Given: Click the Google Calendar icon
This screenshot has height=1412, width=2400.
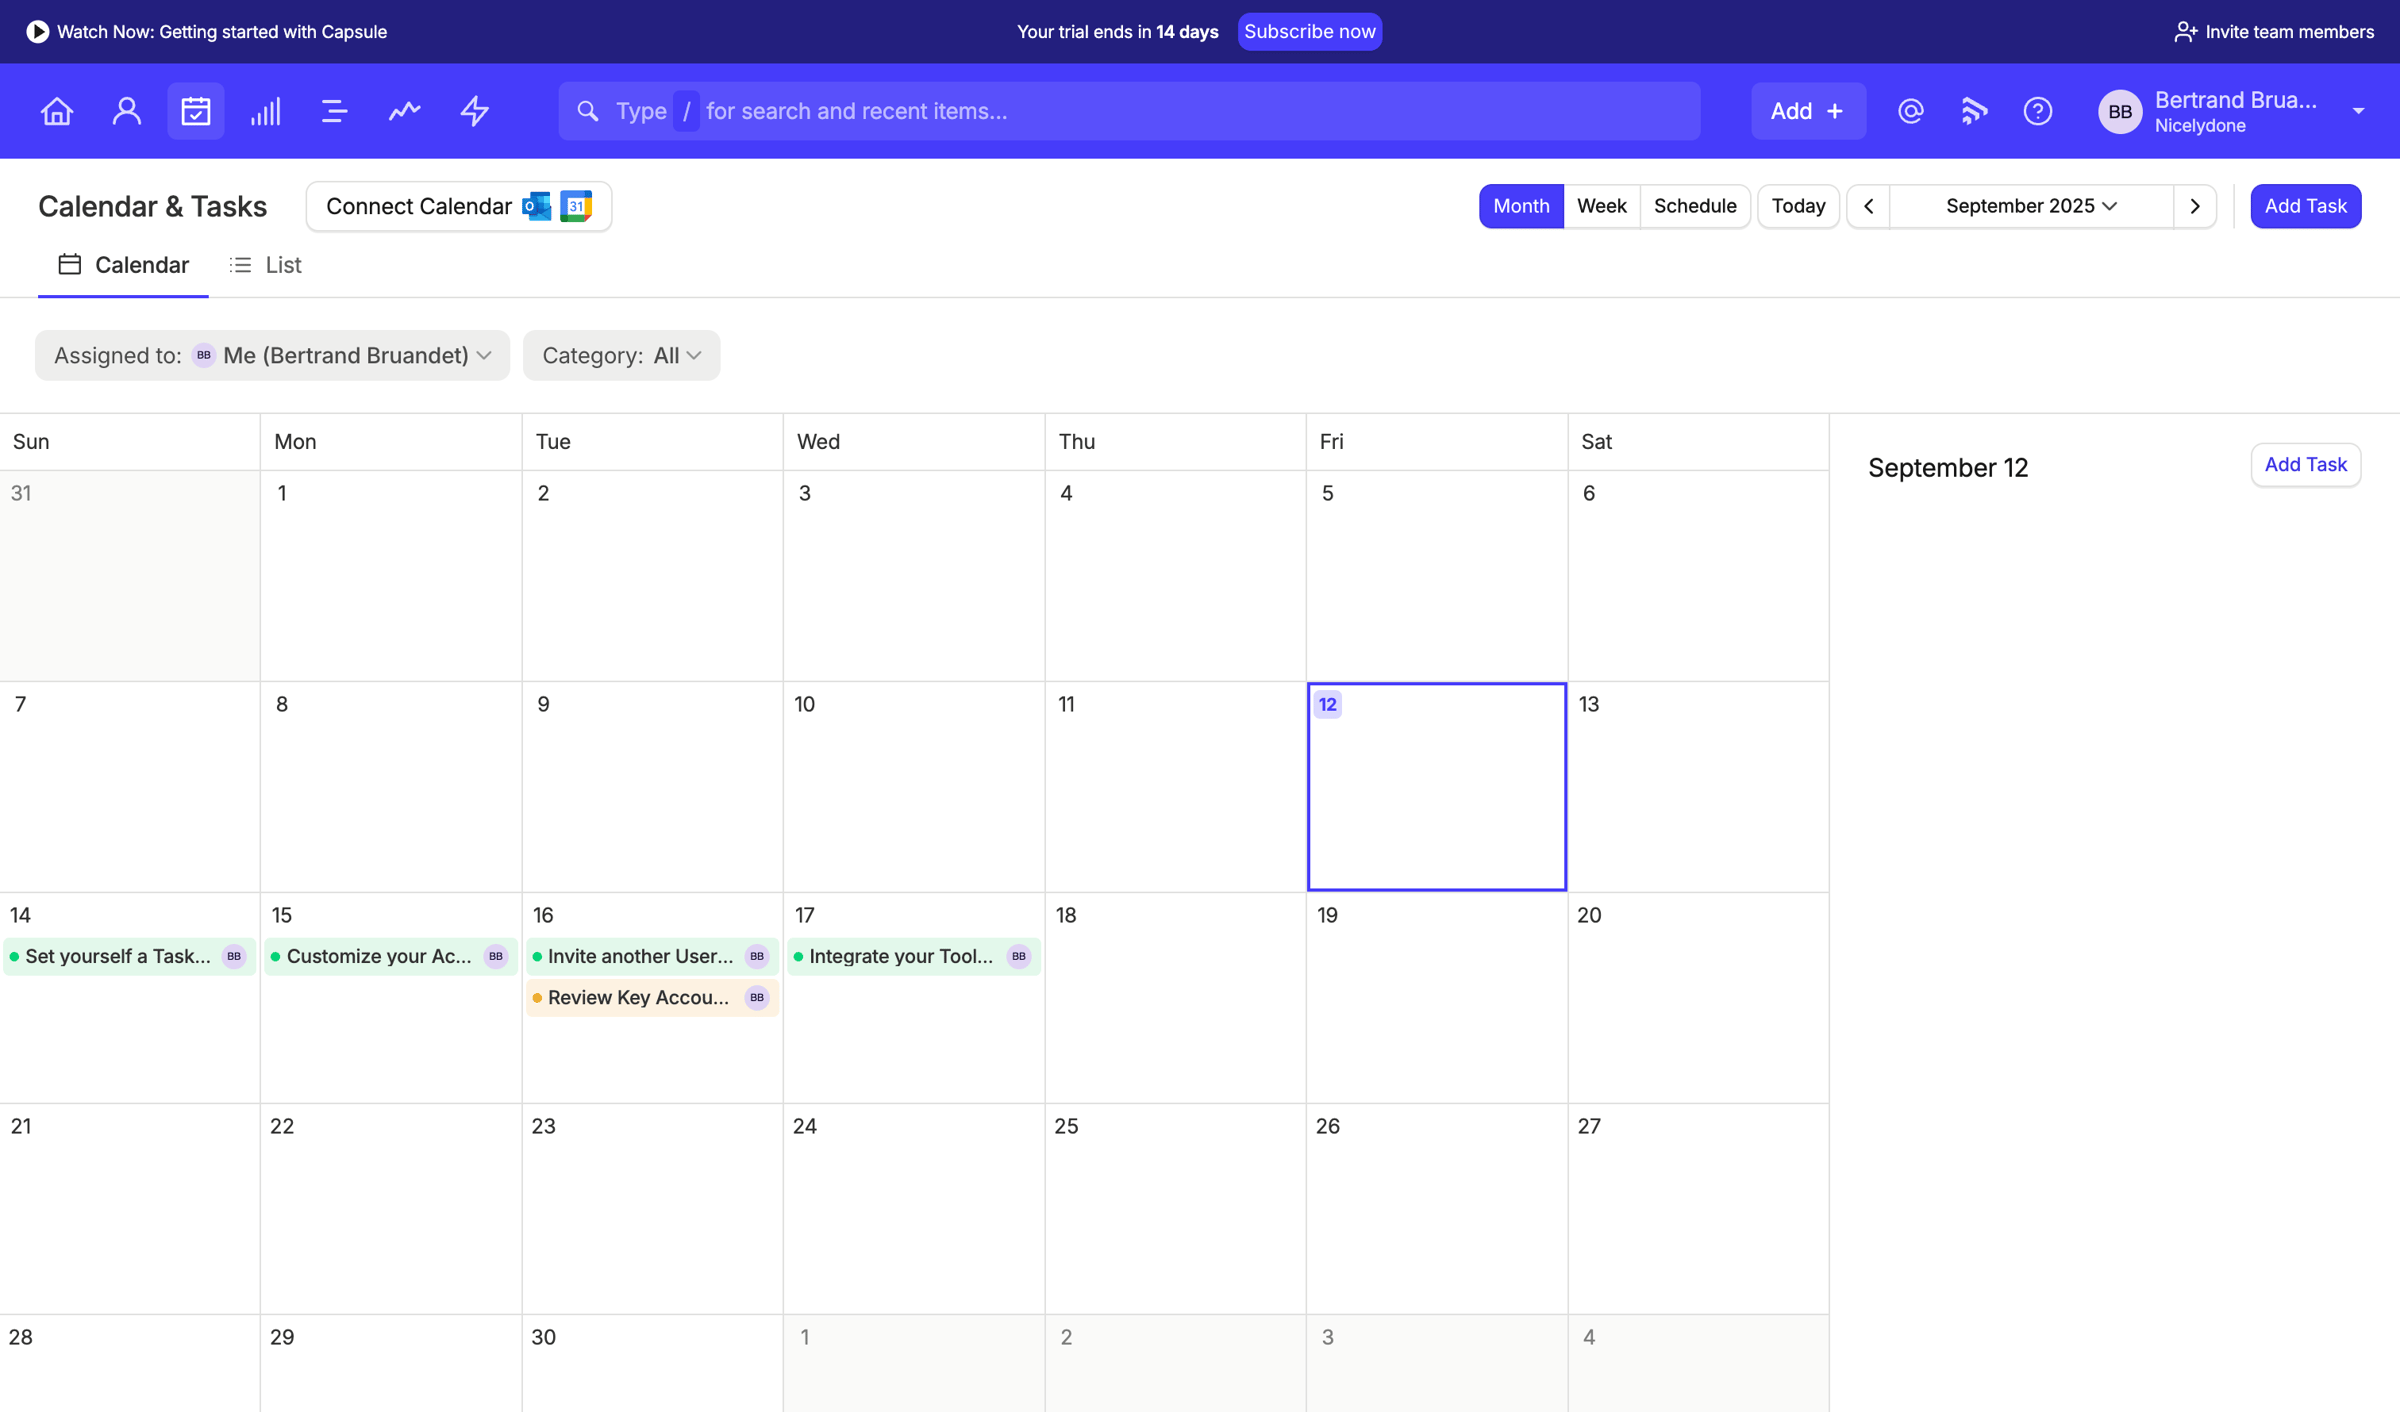Looking at the screenshot, I should (576, 206).
